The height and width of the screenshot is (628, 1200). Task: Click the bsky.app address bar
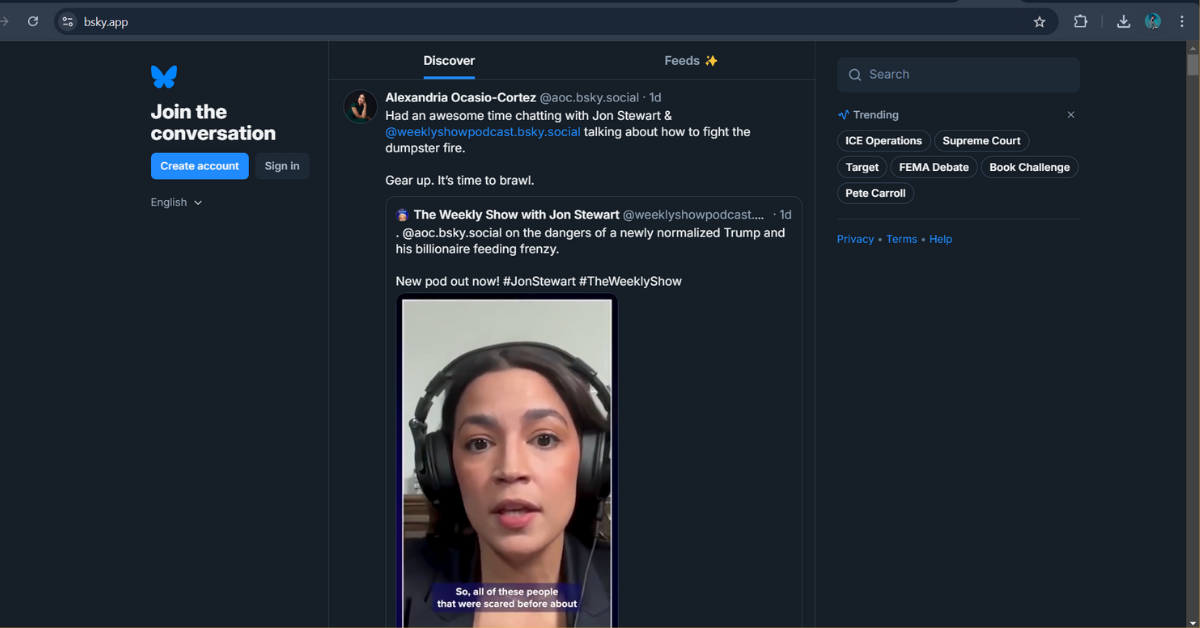(x=555, y=21)
